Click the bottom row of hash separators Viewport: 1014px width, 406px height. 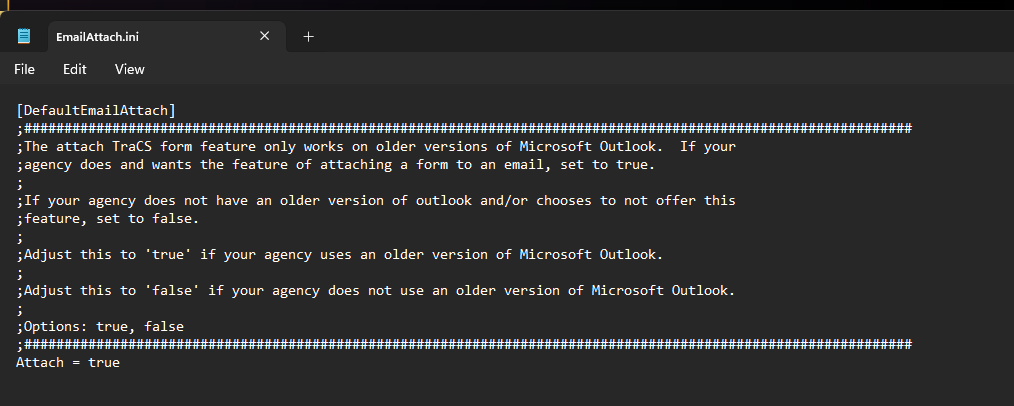pos(465,345)
